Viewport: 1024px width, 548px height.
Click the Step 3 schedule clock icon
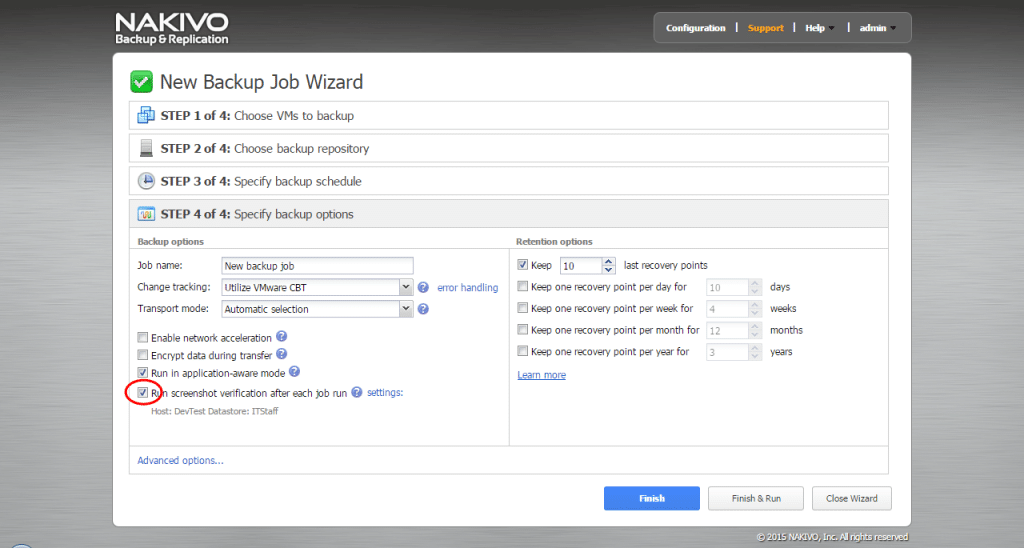pyautogui.click(x=146, y=181)
